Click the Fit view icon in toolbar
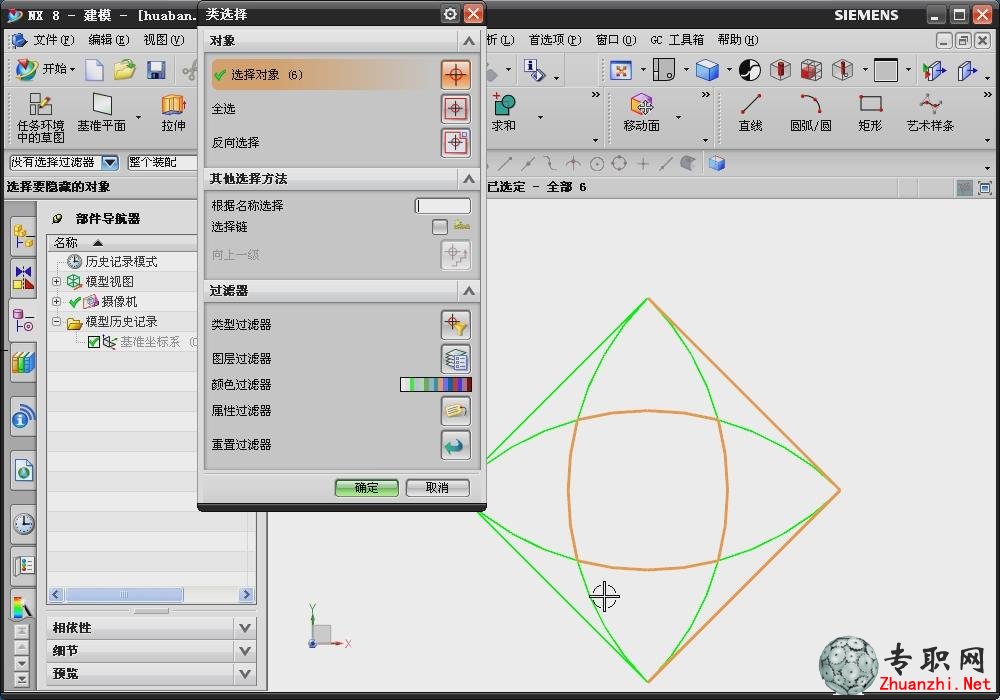Image resolution: width=1000 pixels, height=700 pixels. (x=621, y=70)
